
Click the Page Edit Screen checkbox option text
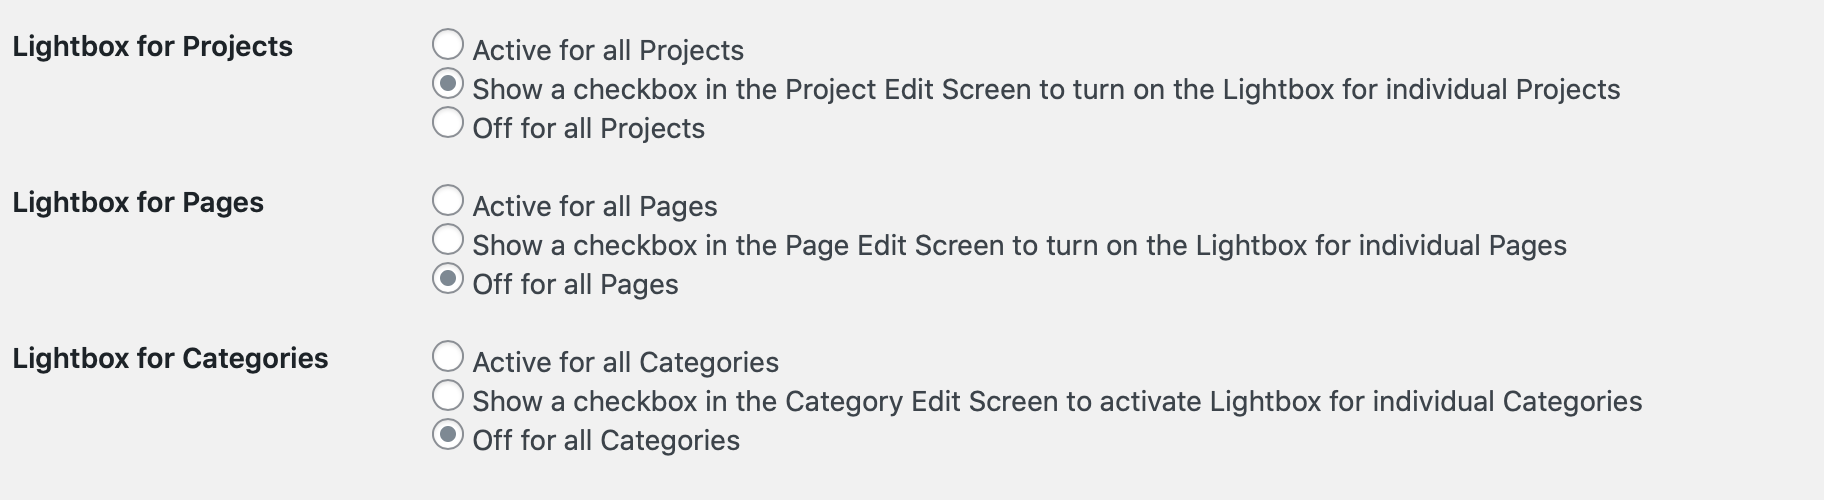[1019, 246]
